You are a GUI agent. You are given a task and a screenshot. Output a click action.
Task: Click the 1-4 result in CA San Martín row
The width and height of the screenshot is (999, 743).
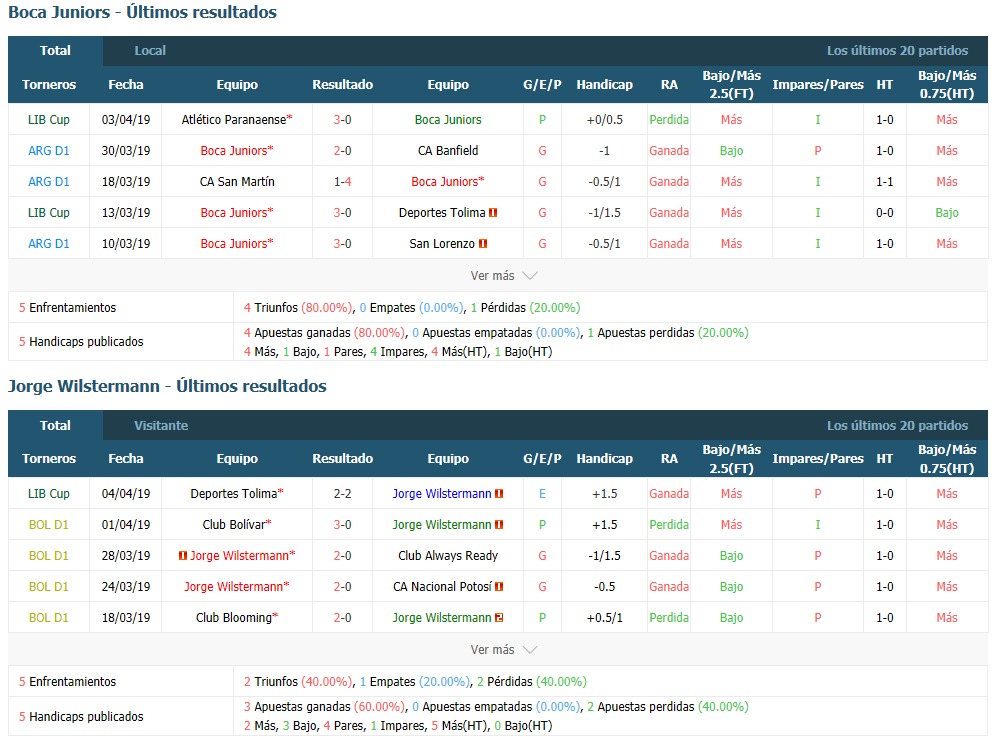click(x=343, y=182)
